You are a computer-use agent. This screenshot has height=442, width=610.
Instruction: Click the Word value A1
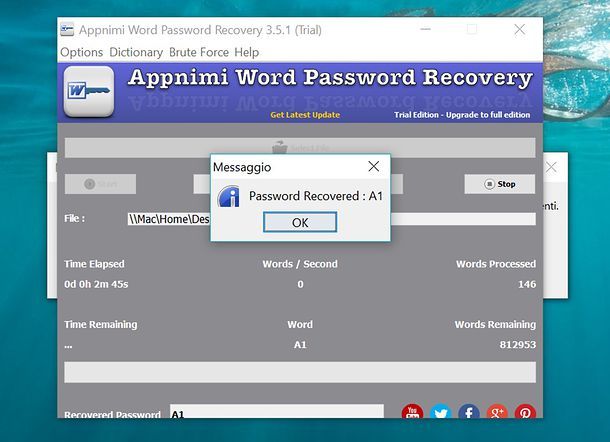(x=300, y=345)
